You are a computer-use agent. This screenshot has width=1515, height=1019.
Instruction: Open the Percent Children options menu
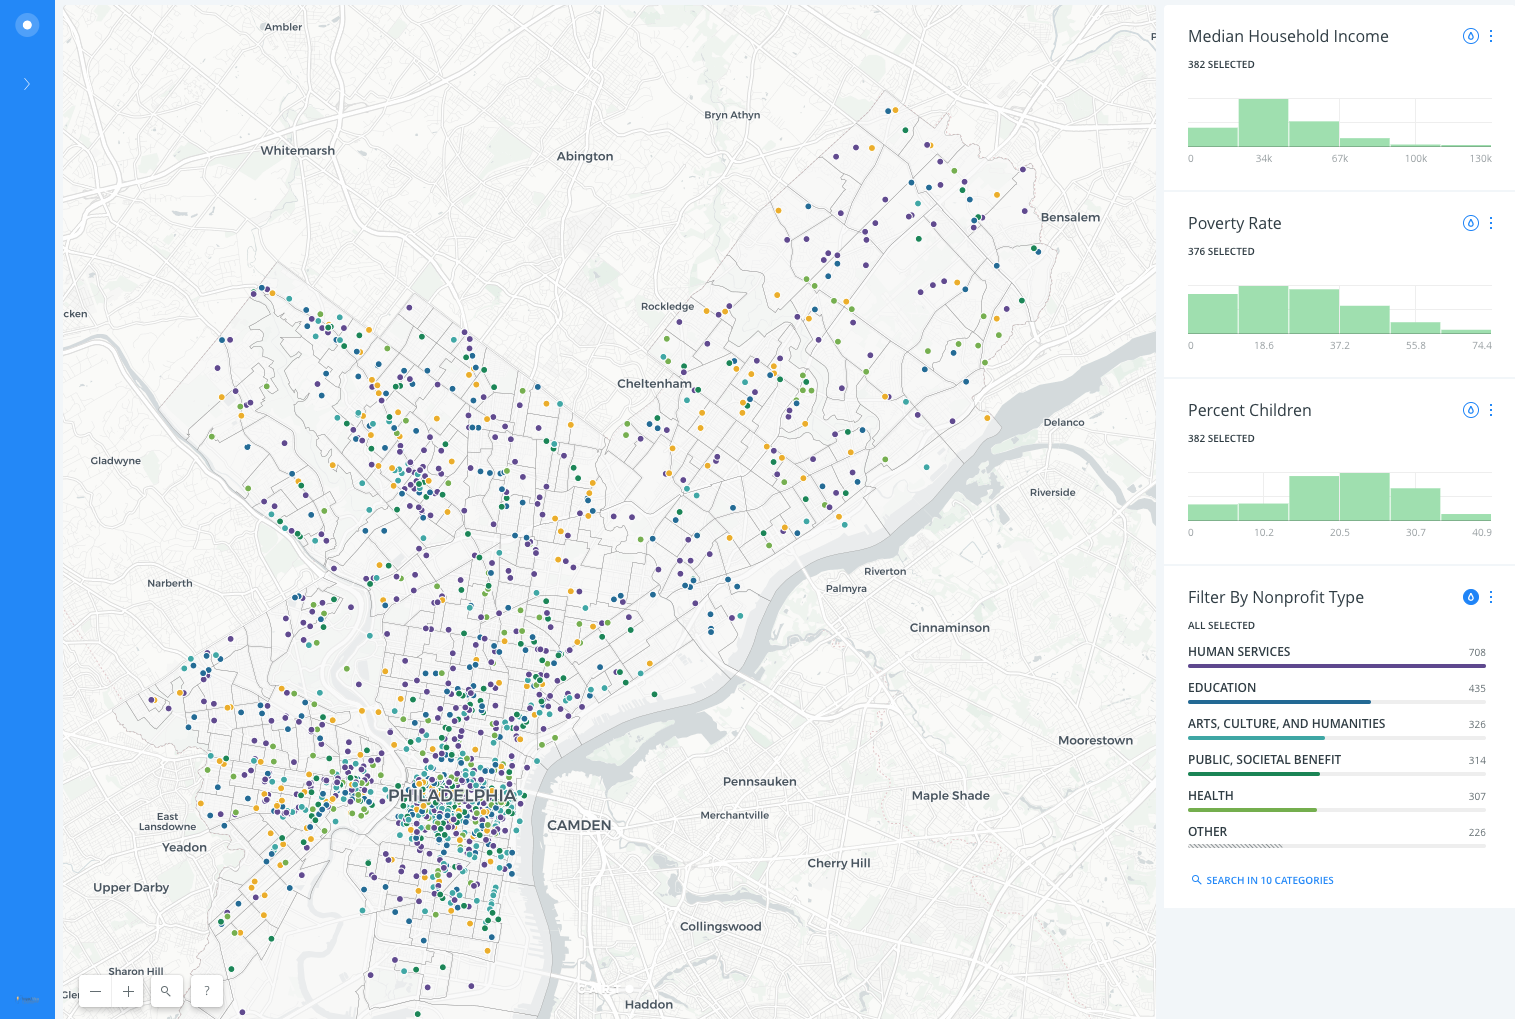(x=1491, y=409)
